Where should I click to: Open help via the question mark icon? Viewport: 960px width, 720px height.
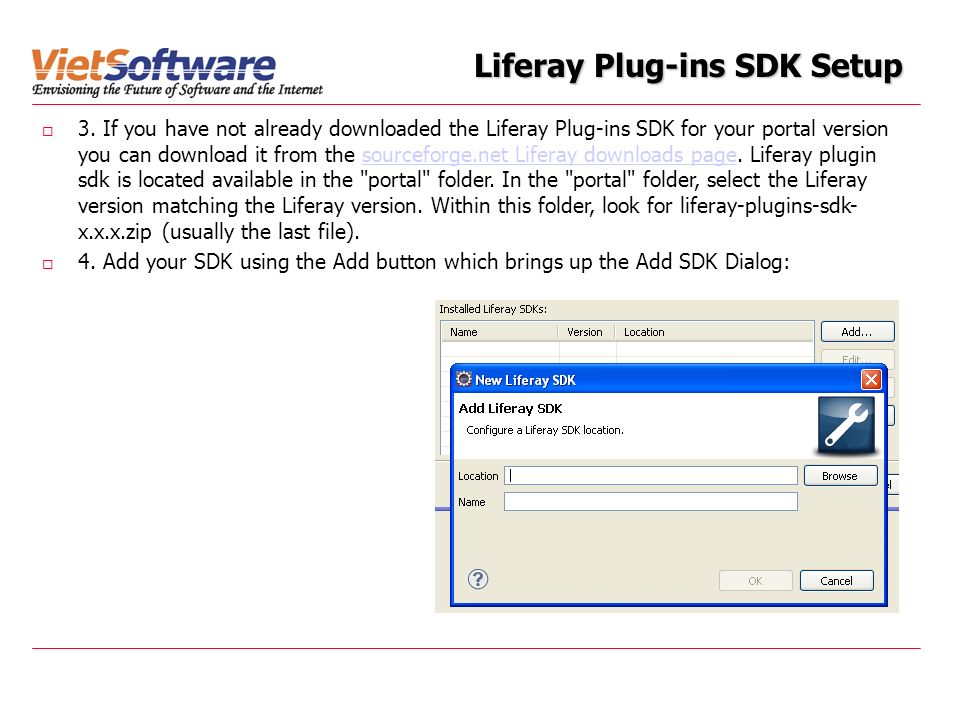[x=478, y=579]
